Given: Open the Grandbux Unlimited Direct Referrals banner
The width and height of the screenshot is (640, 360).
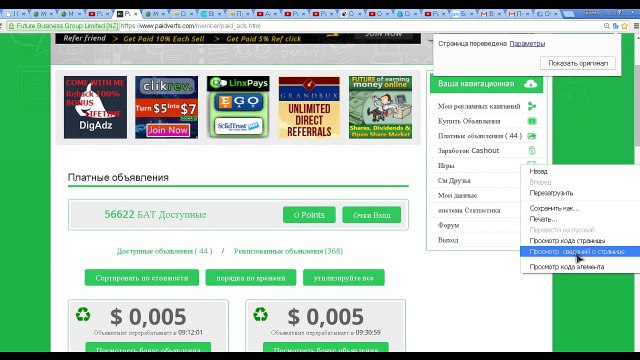Looking at the screenshot, I should pos(309,107).
